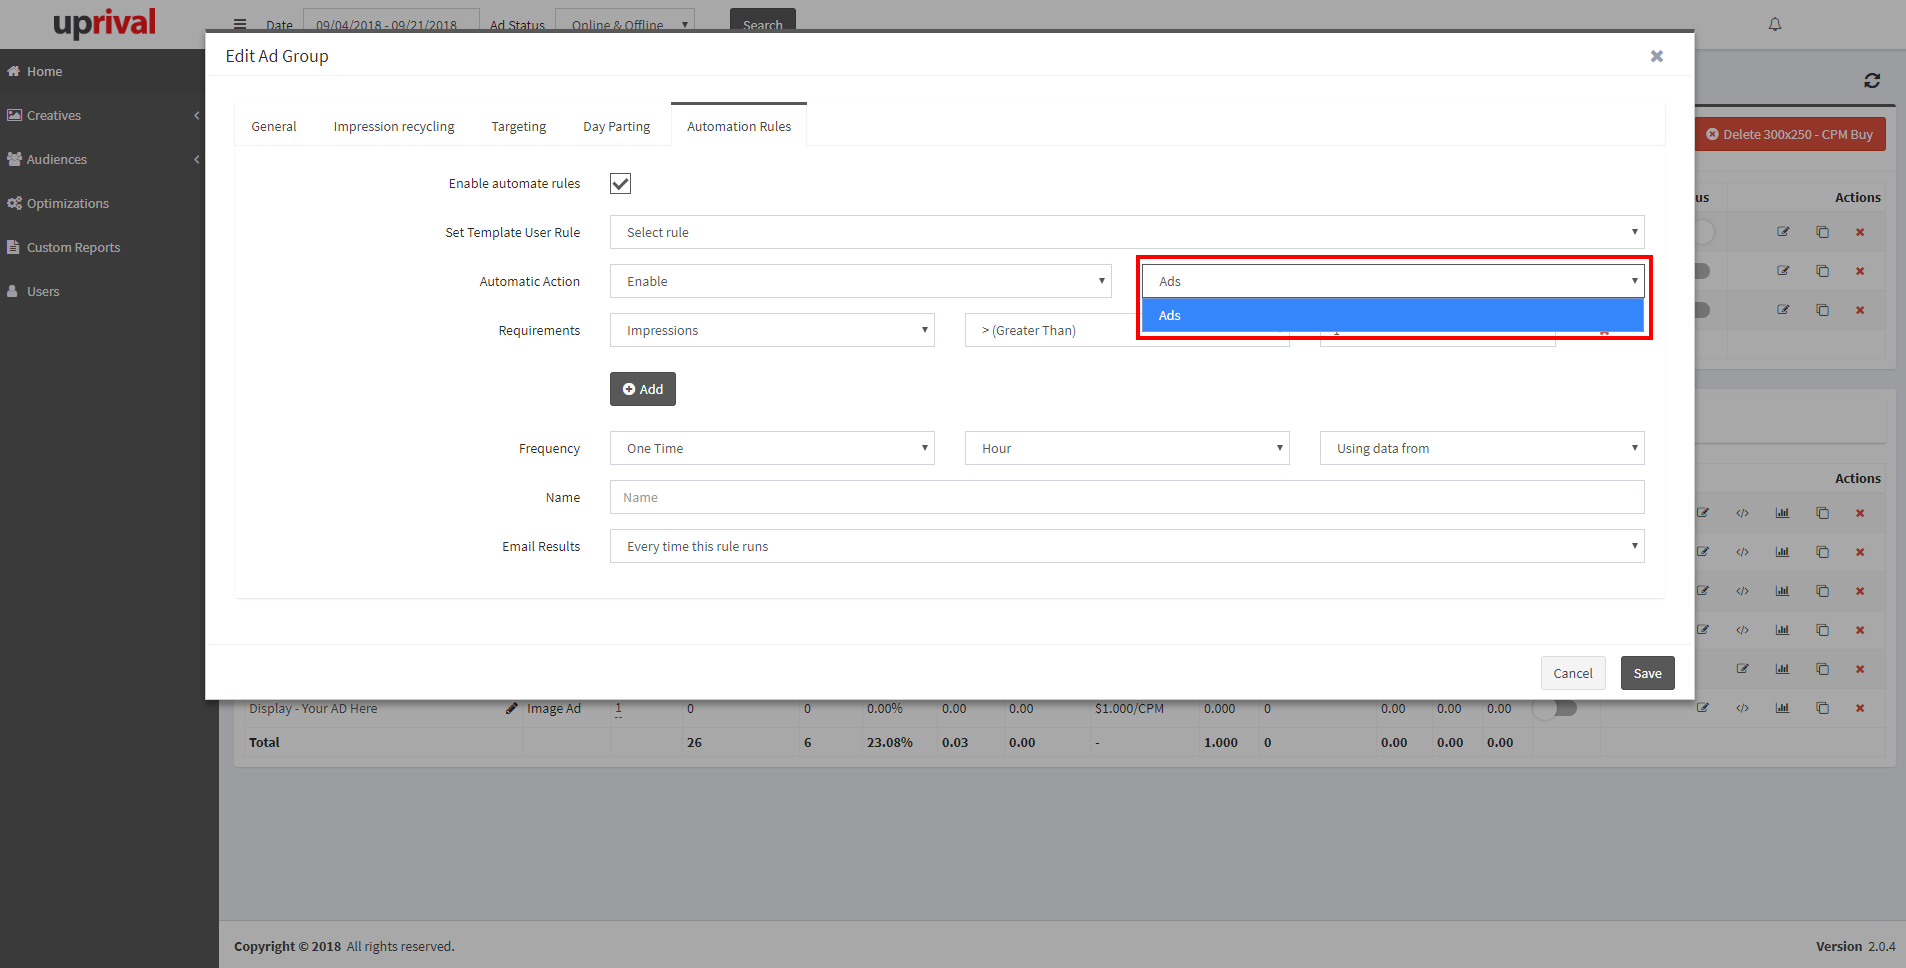Click the Cancel button
The width and height of the screenshot is (1906, 968).
1573,673
